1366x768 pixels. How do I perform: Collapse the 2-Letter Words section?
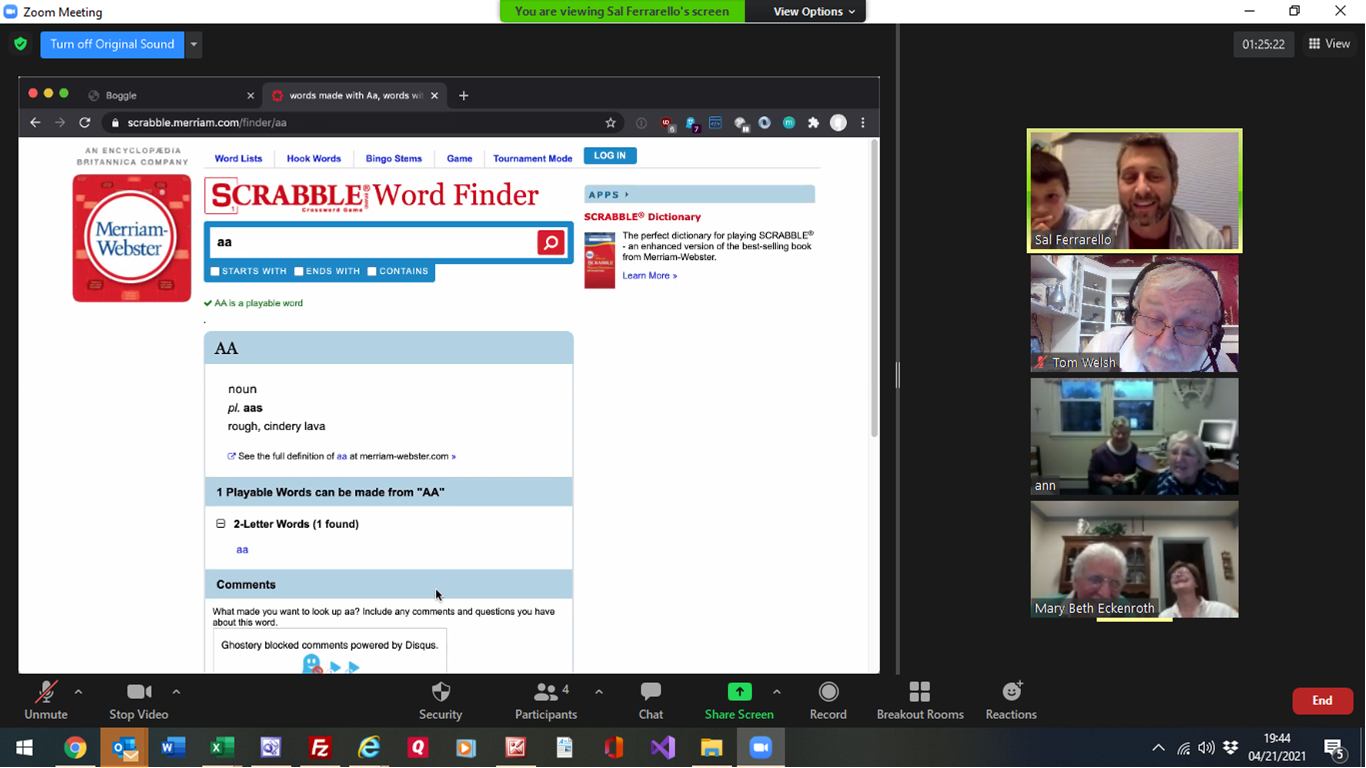point(221,524)
